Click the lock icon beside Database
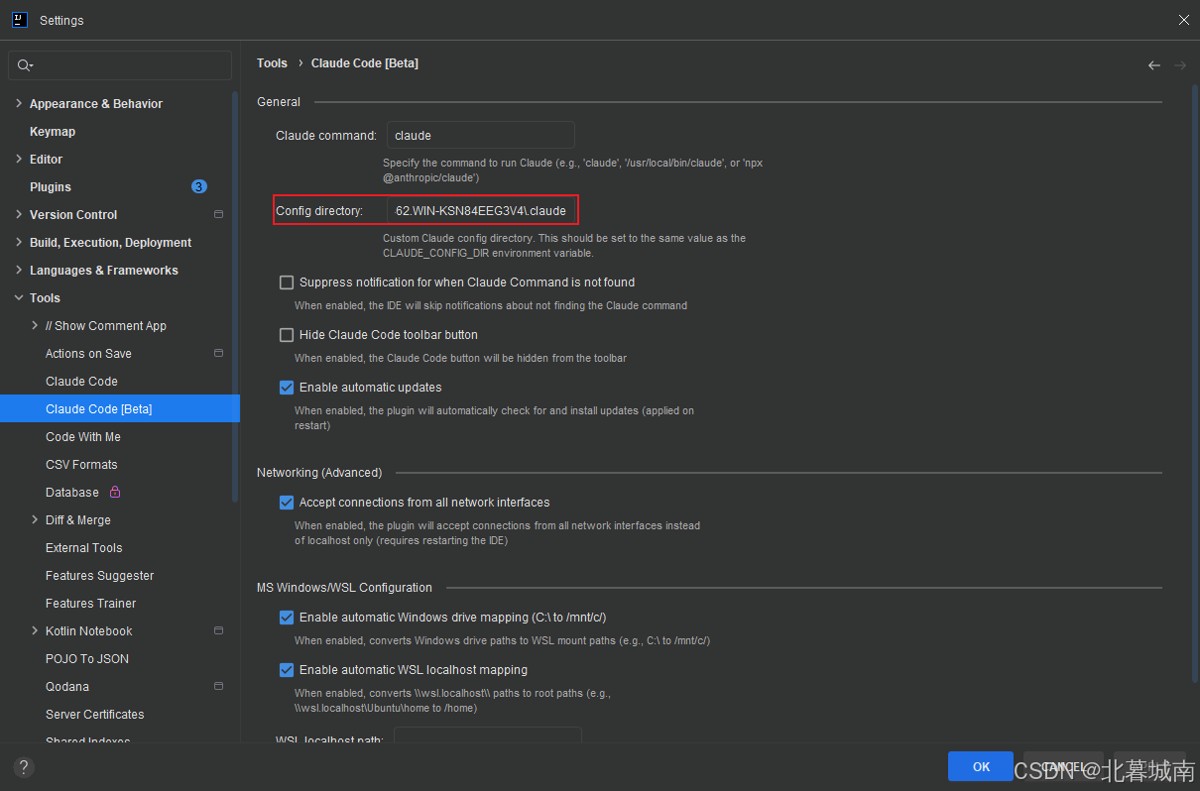Viewport: 1200px width, 791px height. [x=115, y=492]
